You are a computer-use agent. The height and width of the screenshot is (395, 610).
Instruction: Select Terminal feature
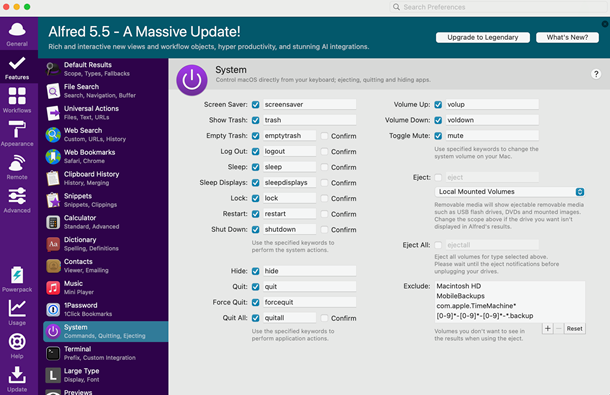[105, 353]
